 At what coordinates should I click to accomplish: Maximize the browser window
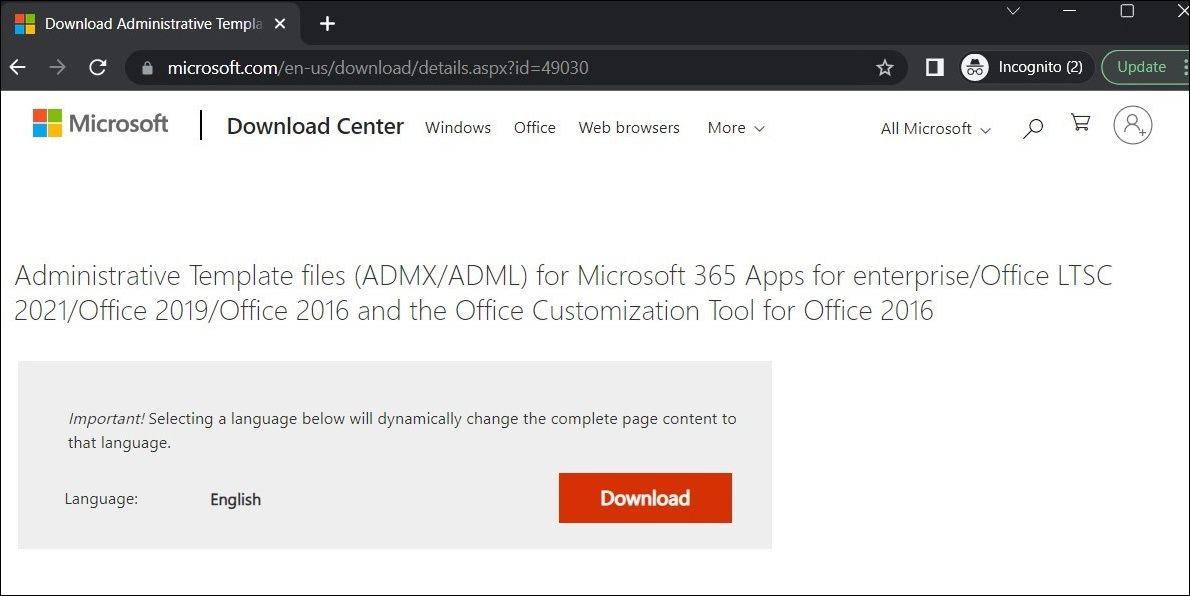pyautogui.click(x=1127, y=11)
